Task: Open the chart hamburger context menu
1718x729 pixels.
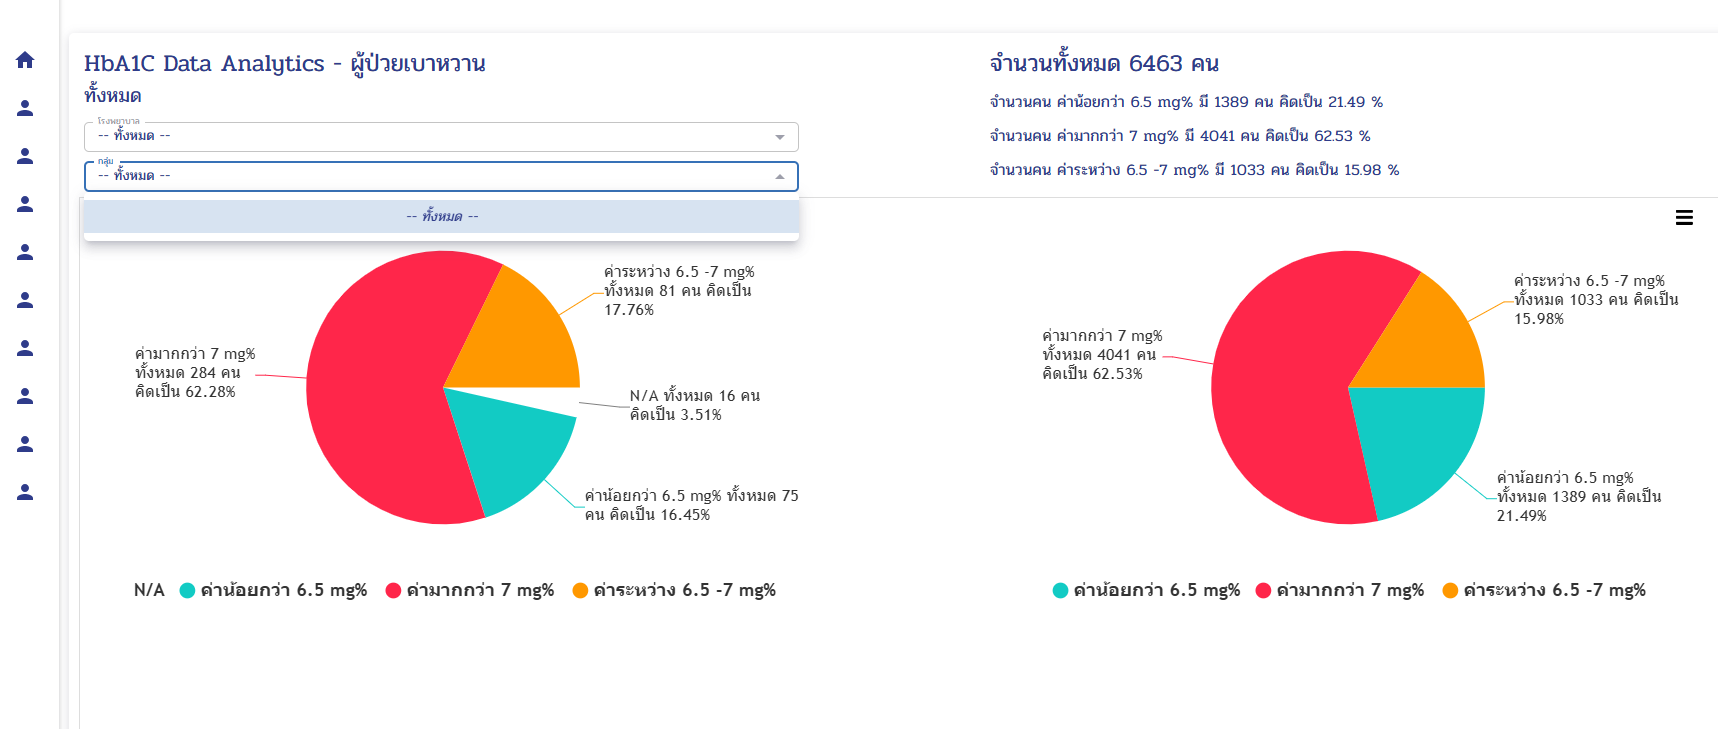Action: tap(1684, 218)
